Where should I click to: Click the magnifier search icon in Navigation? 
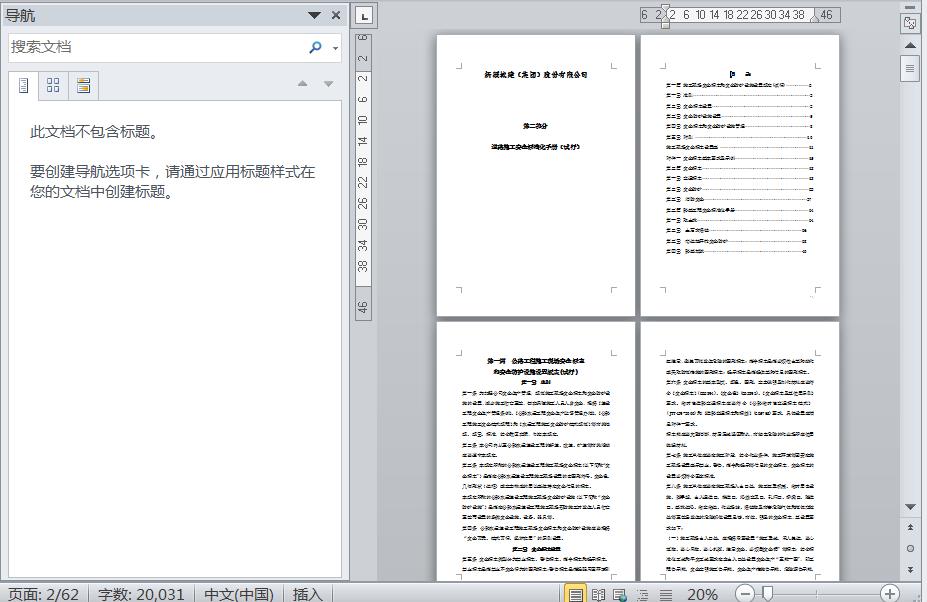[x=315, y=47]
